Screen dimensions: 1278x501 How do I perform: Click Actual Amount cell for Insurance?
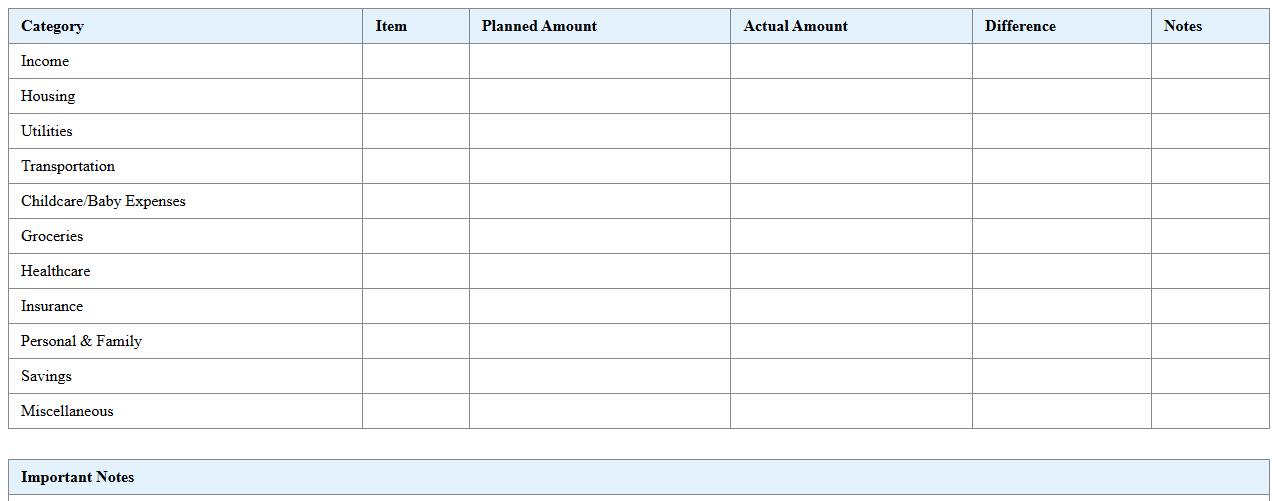[851, 306]
